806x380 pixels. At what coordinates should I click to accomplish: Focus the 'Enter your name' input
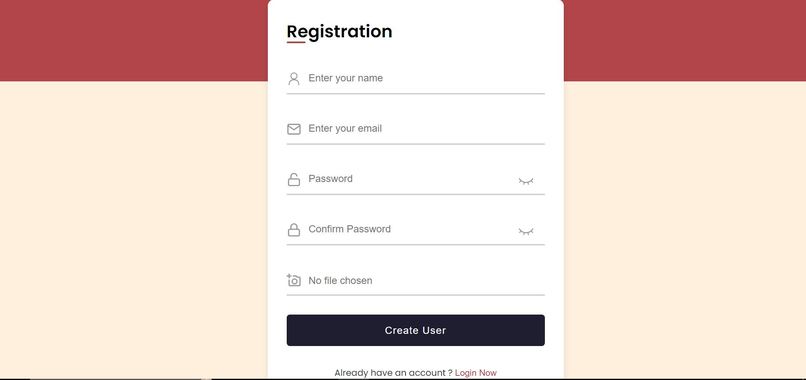click(415, 78)
